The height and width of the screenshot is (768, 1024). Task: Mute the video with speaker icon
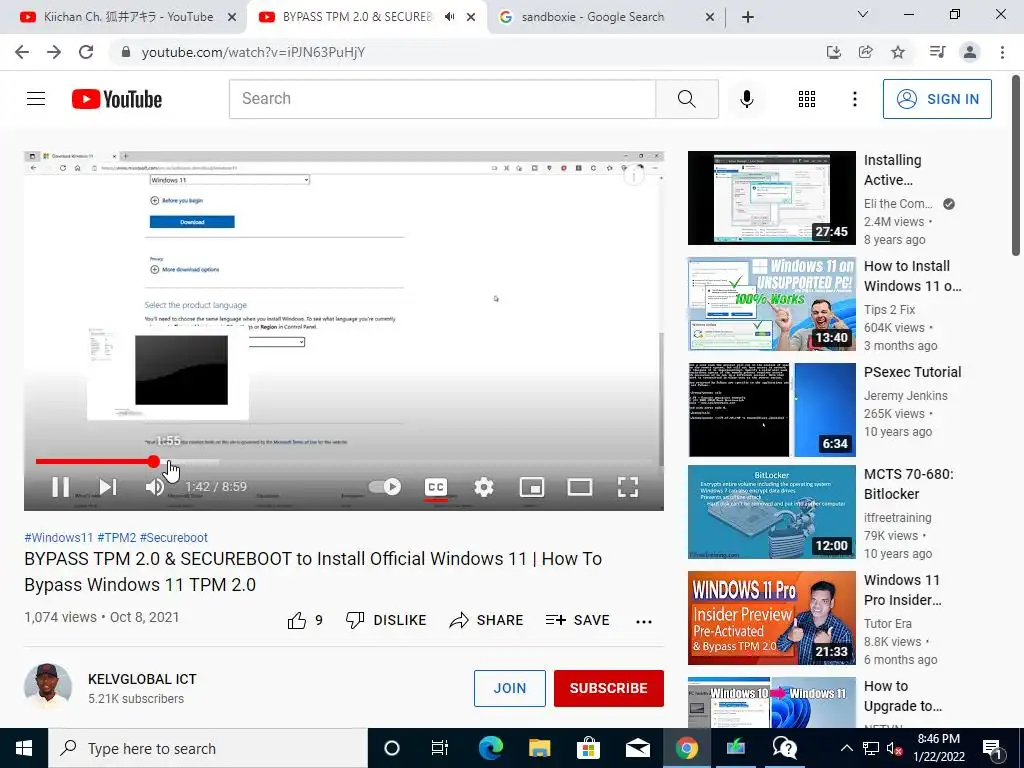click(x=155, y=487)
